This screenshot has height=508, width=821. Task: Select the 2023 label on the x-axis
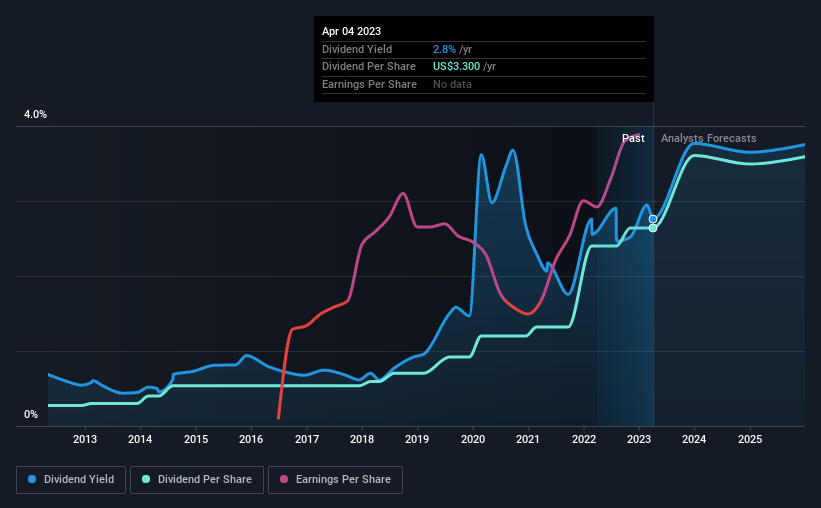639,439
